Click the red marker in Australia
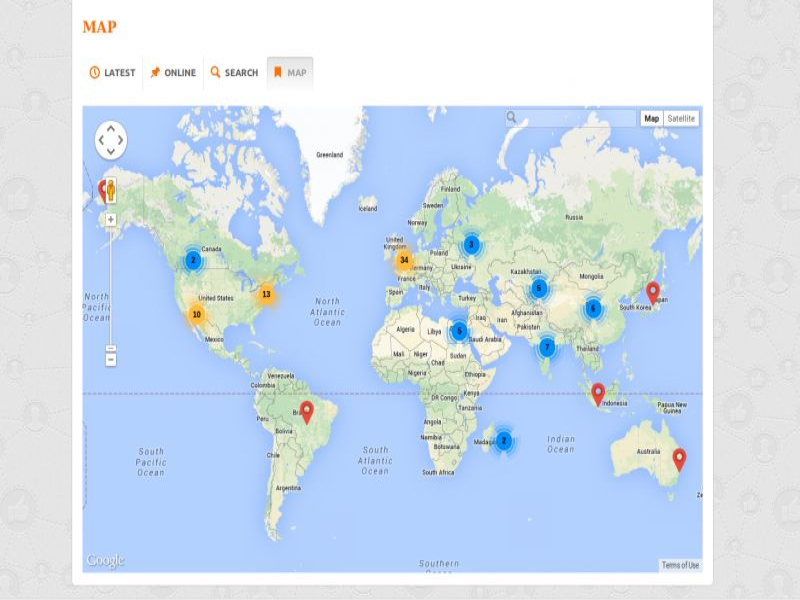 coord(679,458)
